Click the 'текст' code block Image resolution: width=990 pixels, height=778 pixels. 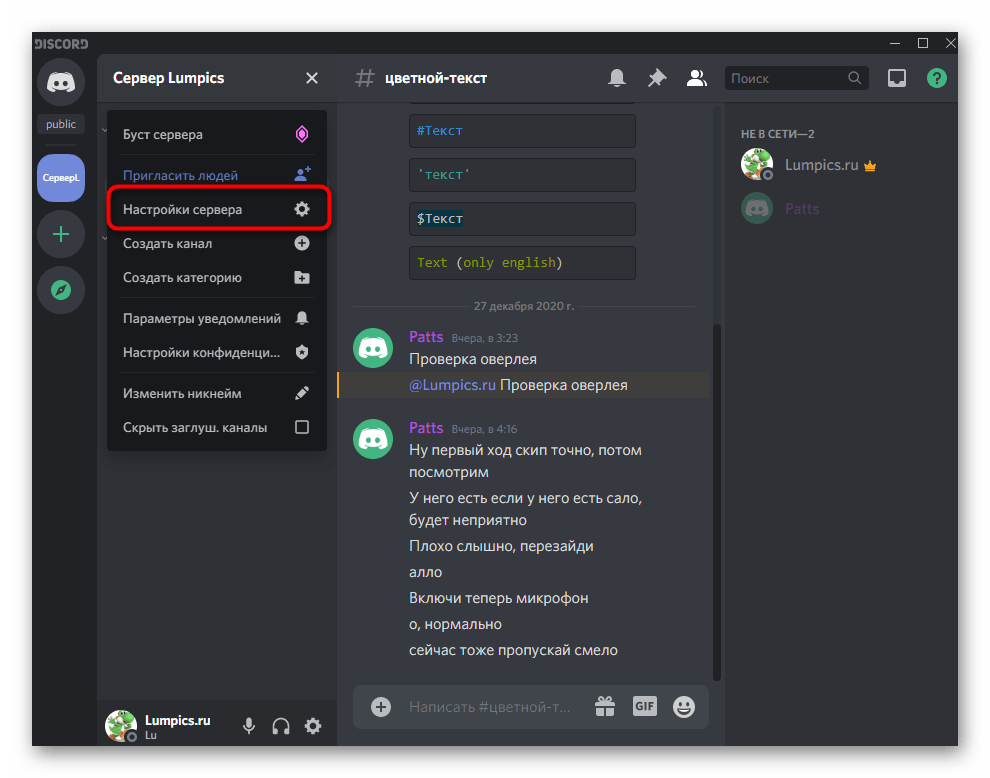(522, 175)
